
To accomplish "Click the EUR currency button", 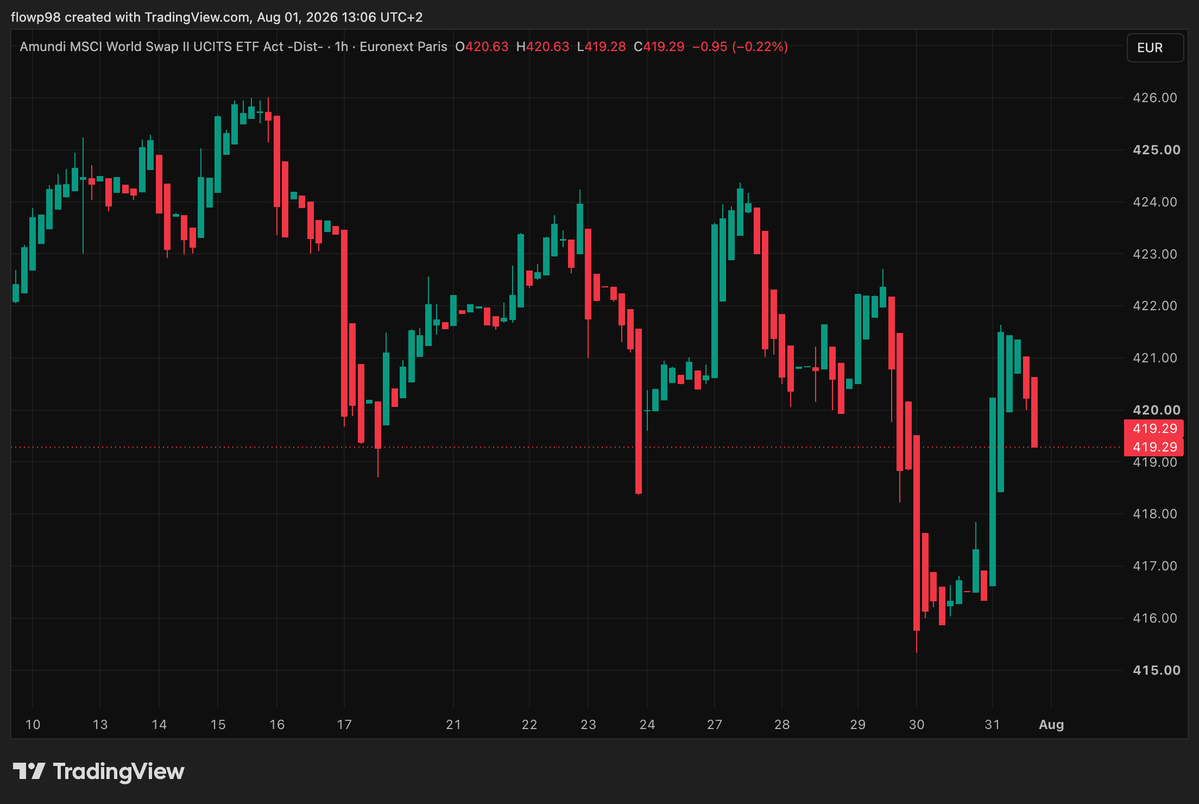I will coord(1155,47).
